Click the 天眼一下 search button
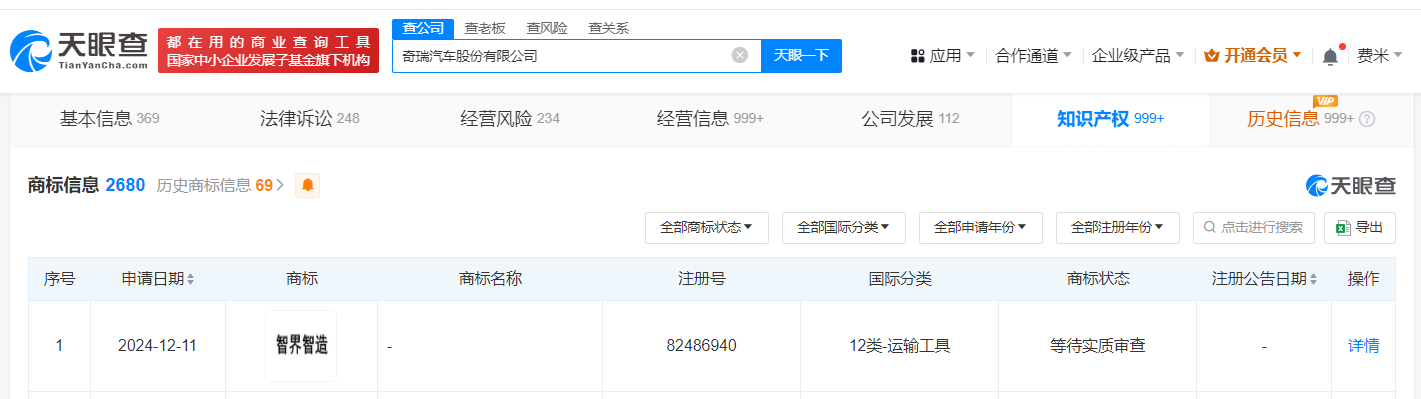Screen dimensions: 1421x399 click(x=801, y=56)
